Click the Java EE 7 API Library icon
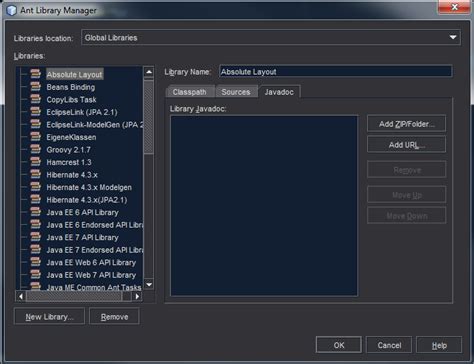This screenshot has height=364, width=474. (x=35, y=237)
